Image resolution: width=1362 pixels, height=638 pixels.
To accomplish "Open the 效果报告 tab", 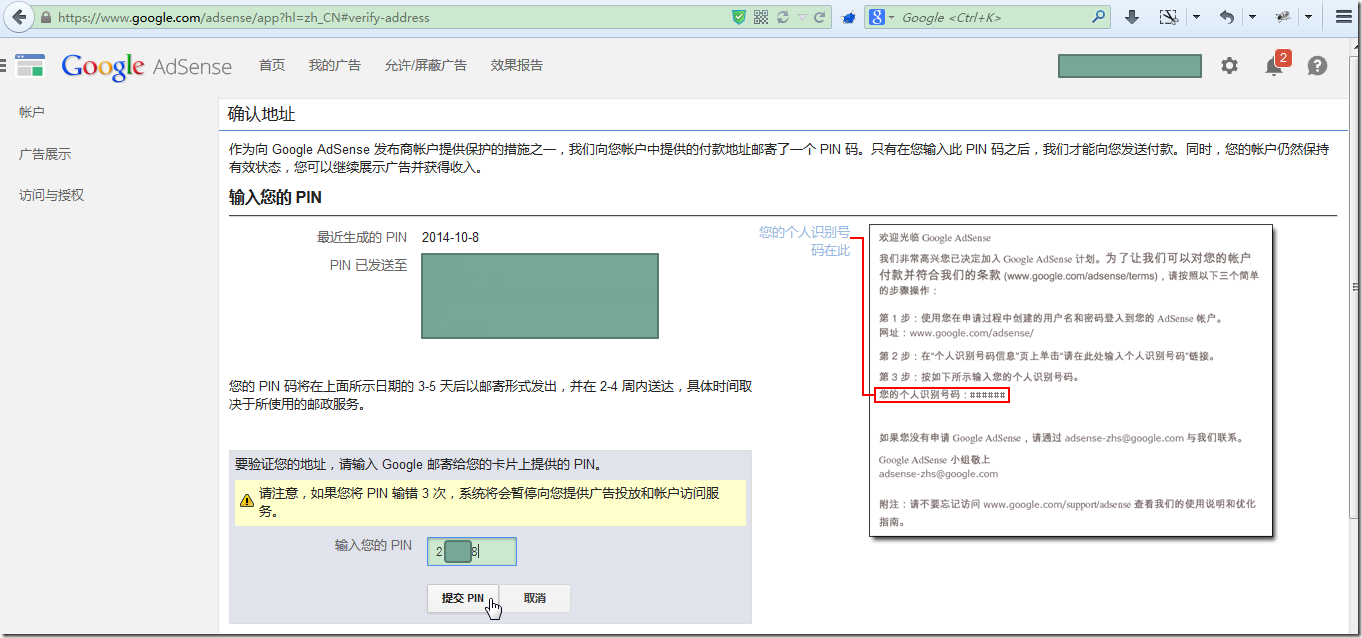I will click(517, 65).
